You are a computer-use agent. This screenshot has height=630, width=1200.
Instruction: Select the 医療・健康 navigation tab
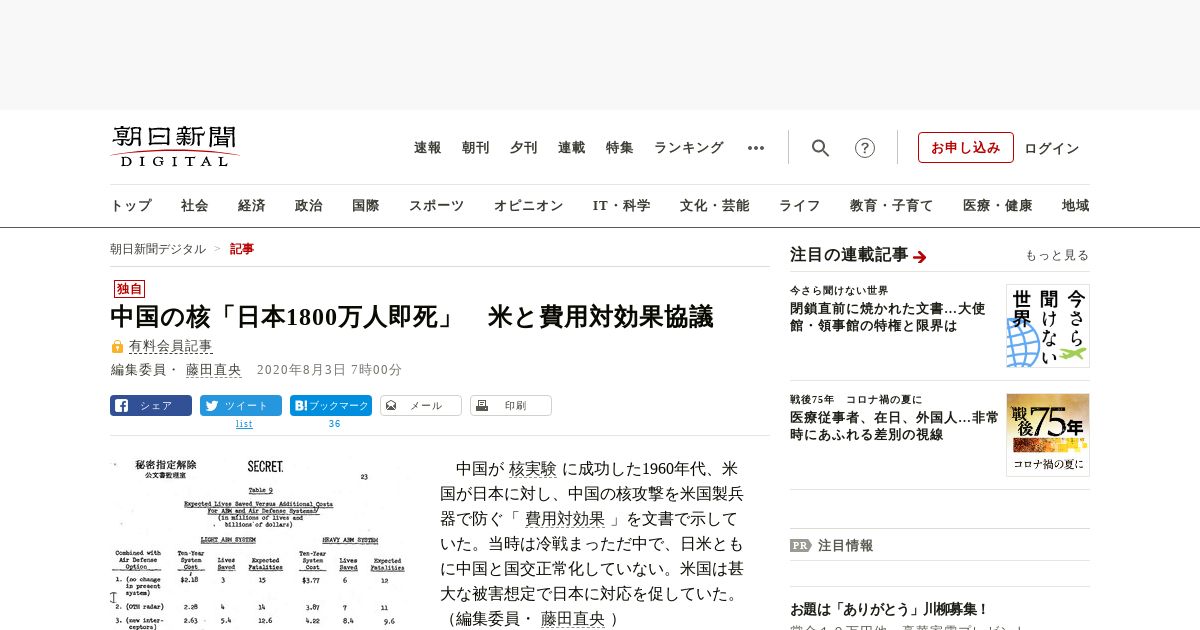pyautogui.click(x=998, y=206)
